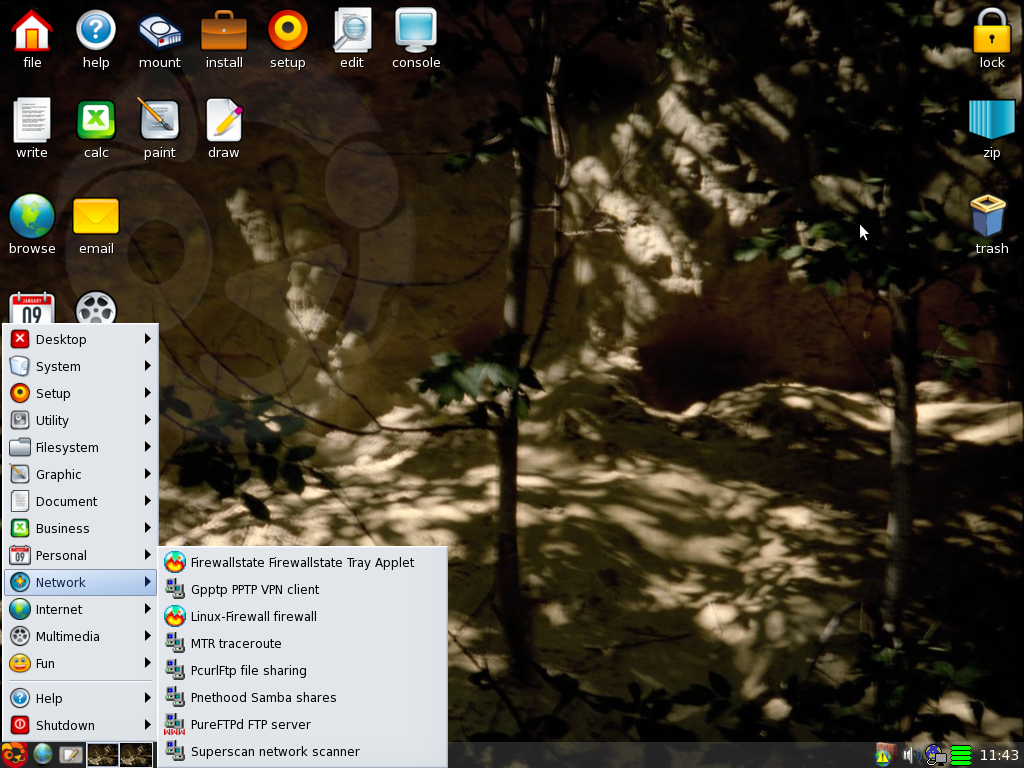The image size is (1024, 768).
Task: Choose Superscan network scanner from menu
Action: pyautogui.click(x=275, y=751)
